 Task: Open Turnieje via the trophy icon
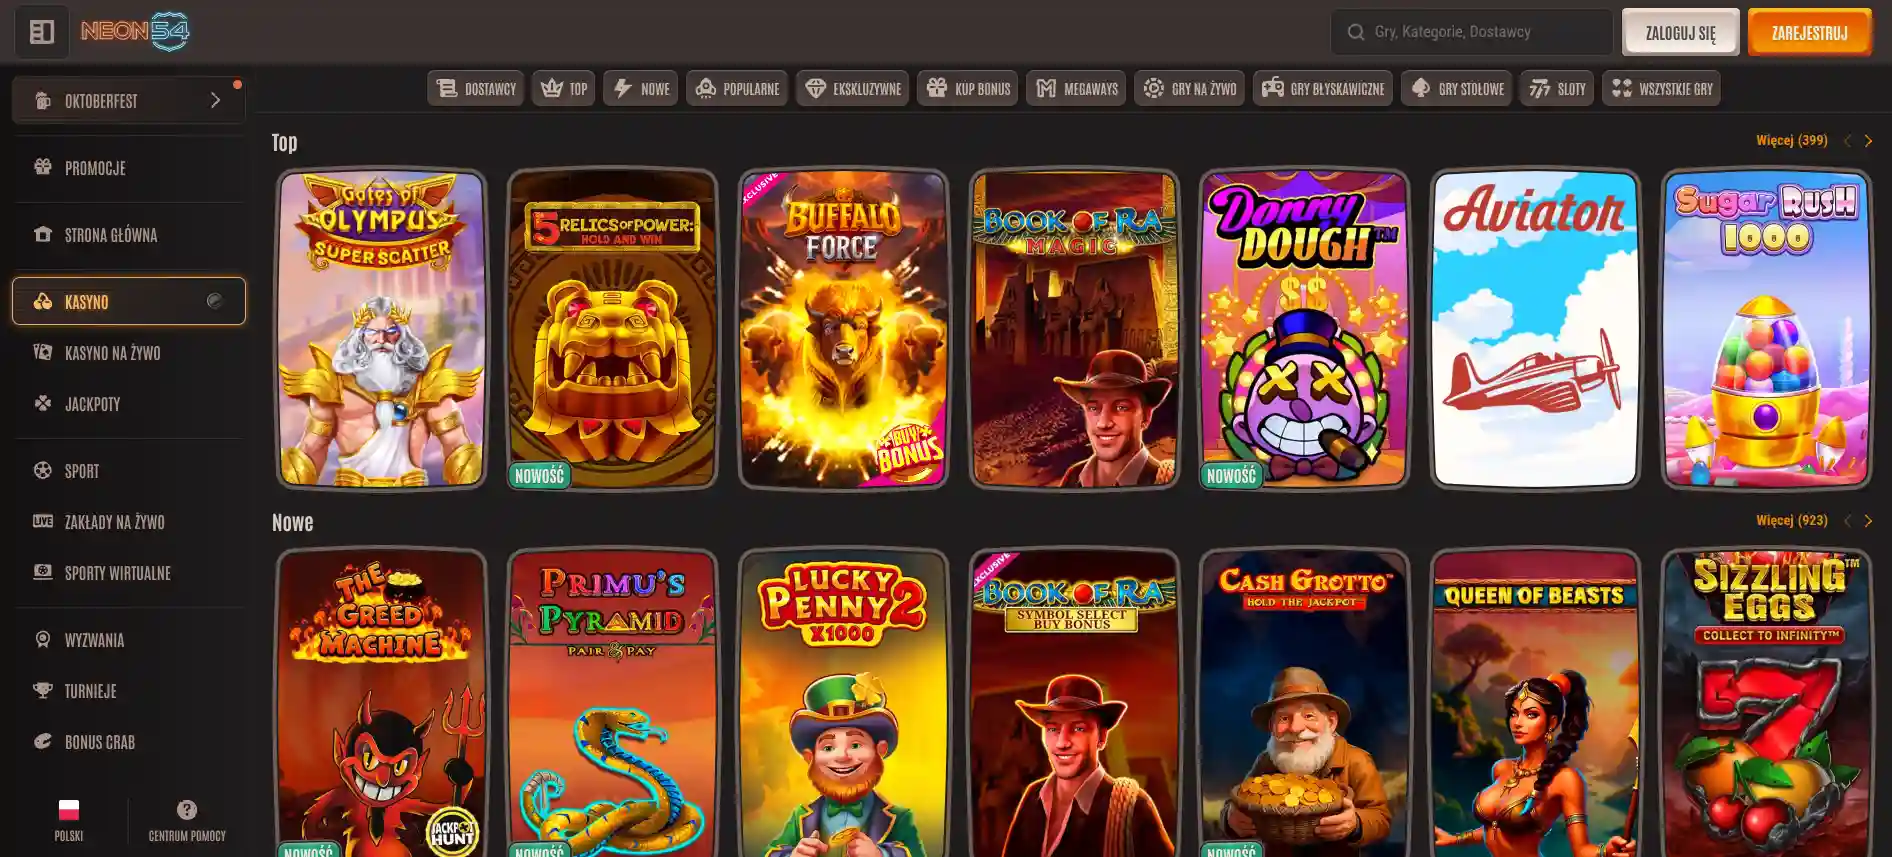pos(43,690)
